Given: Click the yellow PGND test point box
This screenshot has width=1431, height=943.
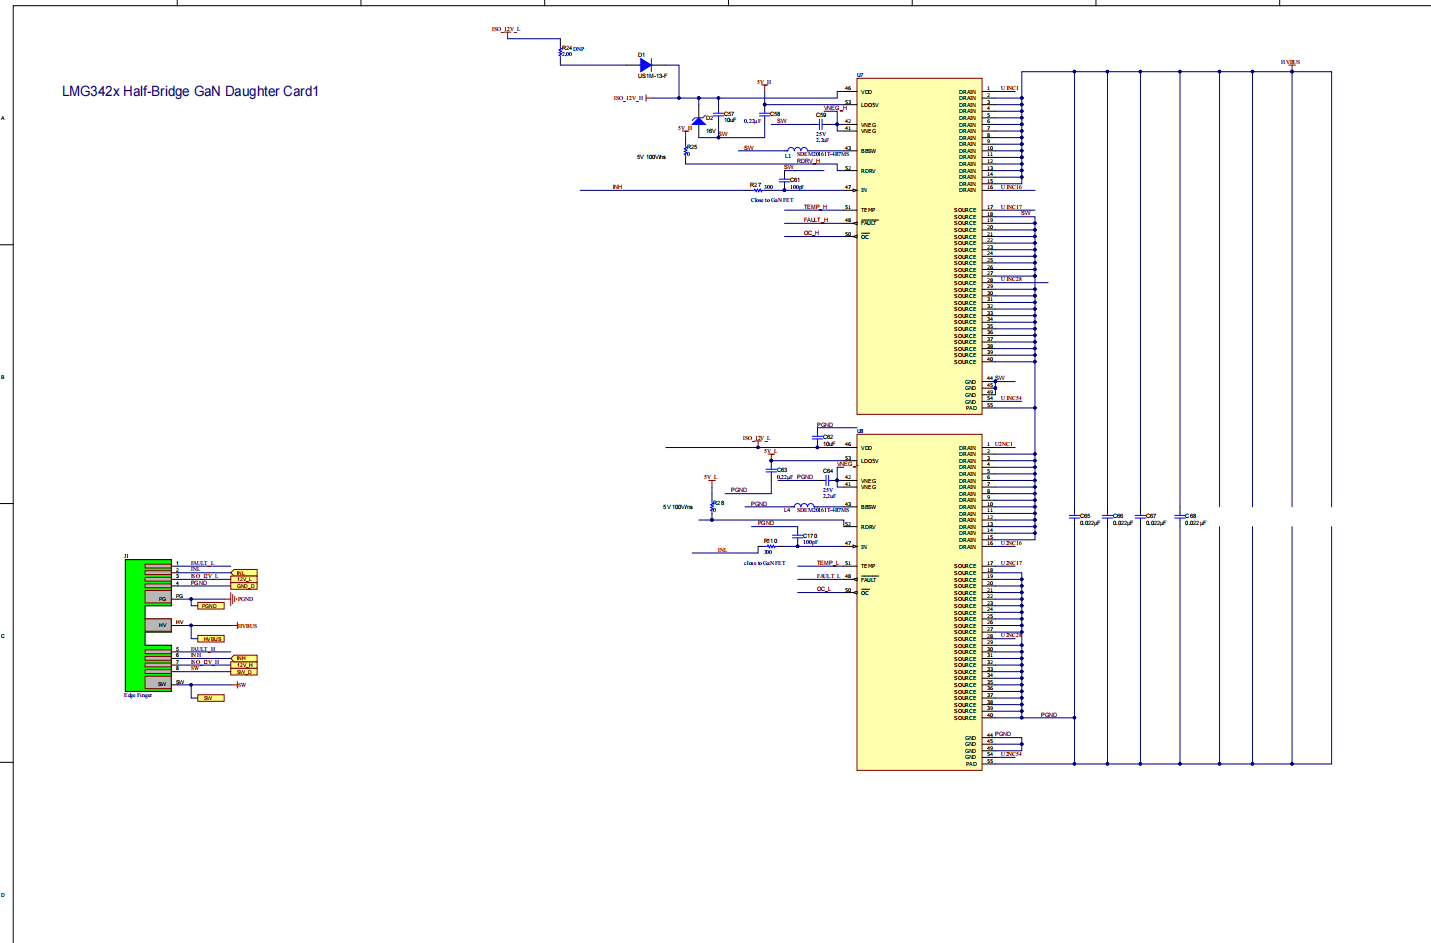Looking at the screenshot, I should coord(211,606).
